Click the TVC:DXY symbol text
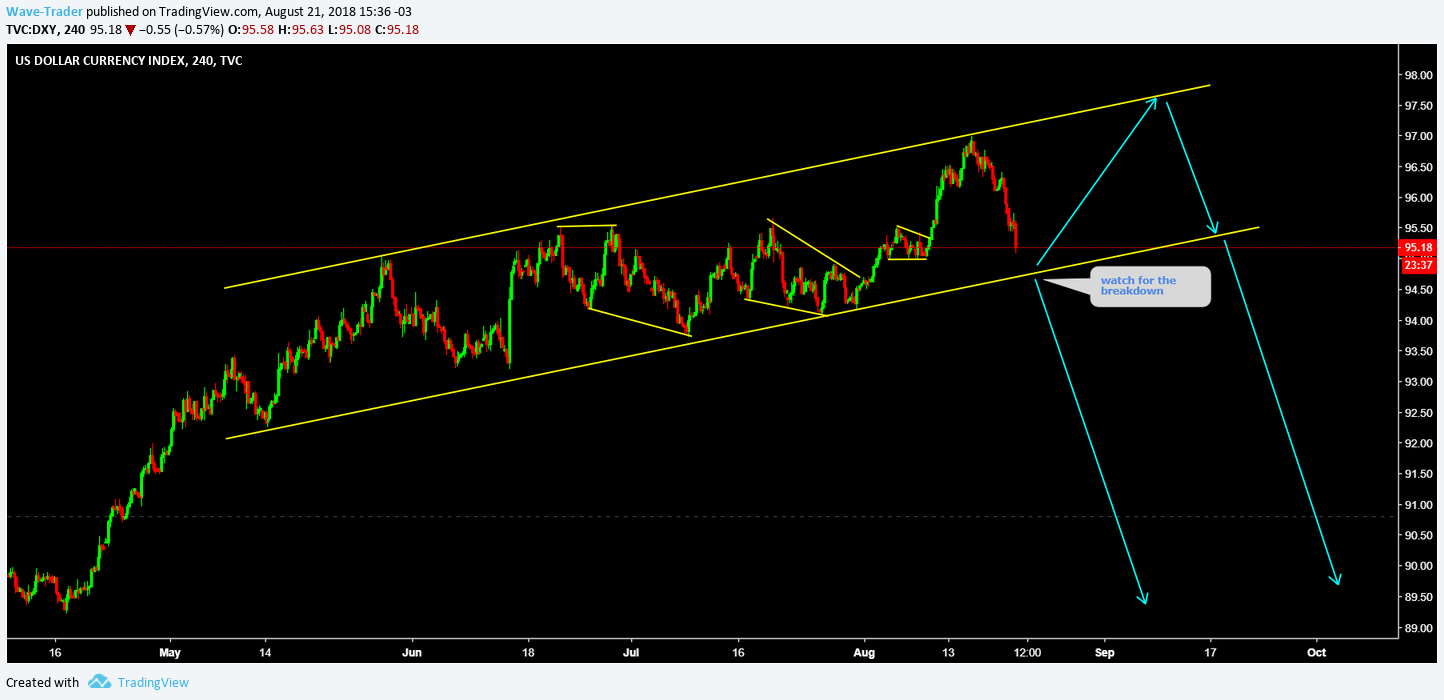Screen dimensions: 1444x700 tap(33, 30)
